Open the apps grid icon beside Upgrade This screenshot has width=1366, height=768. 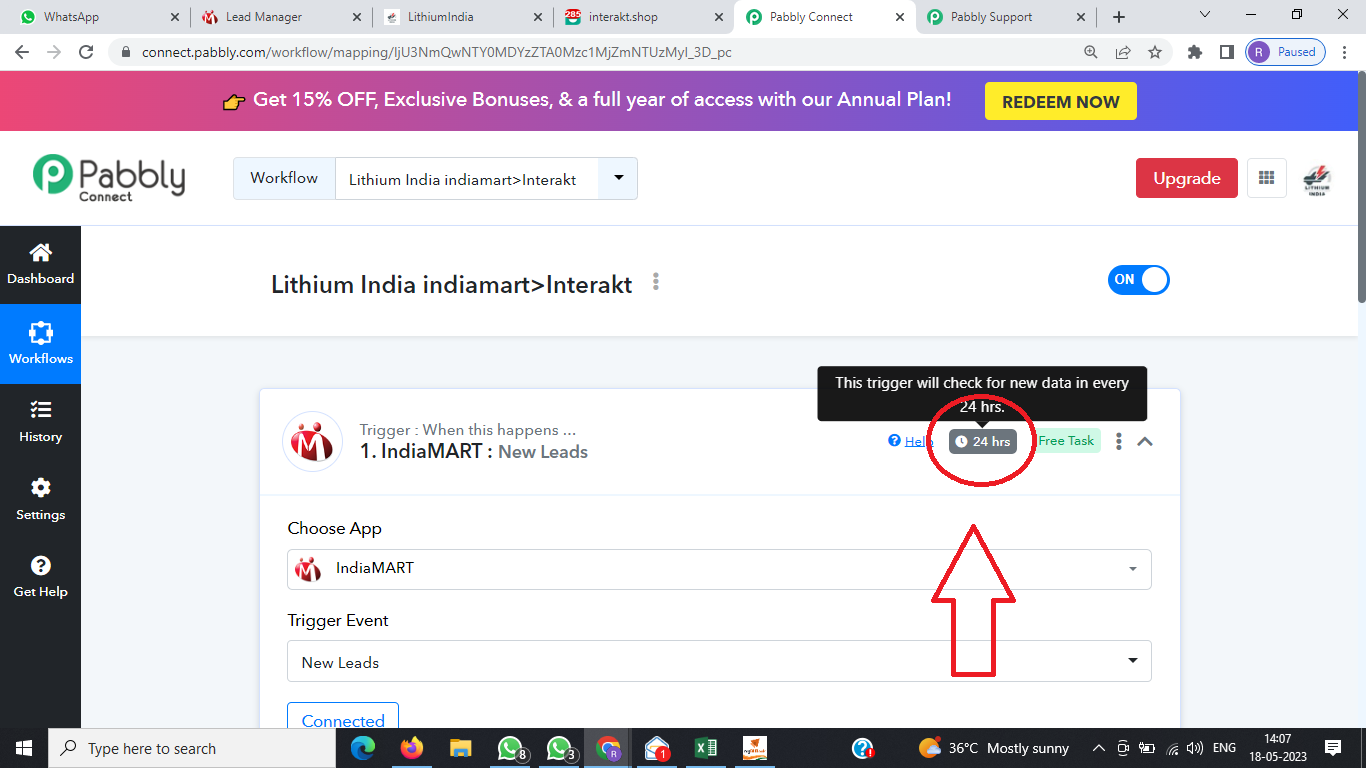(1267, 178)
